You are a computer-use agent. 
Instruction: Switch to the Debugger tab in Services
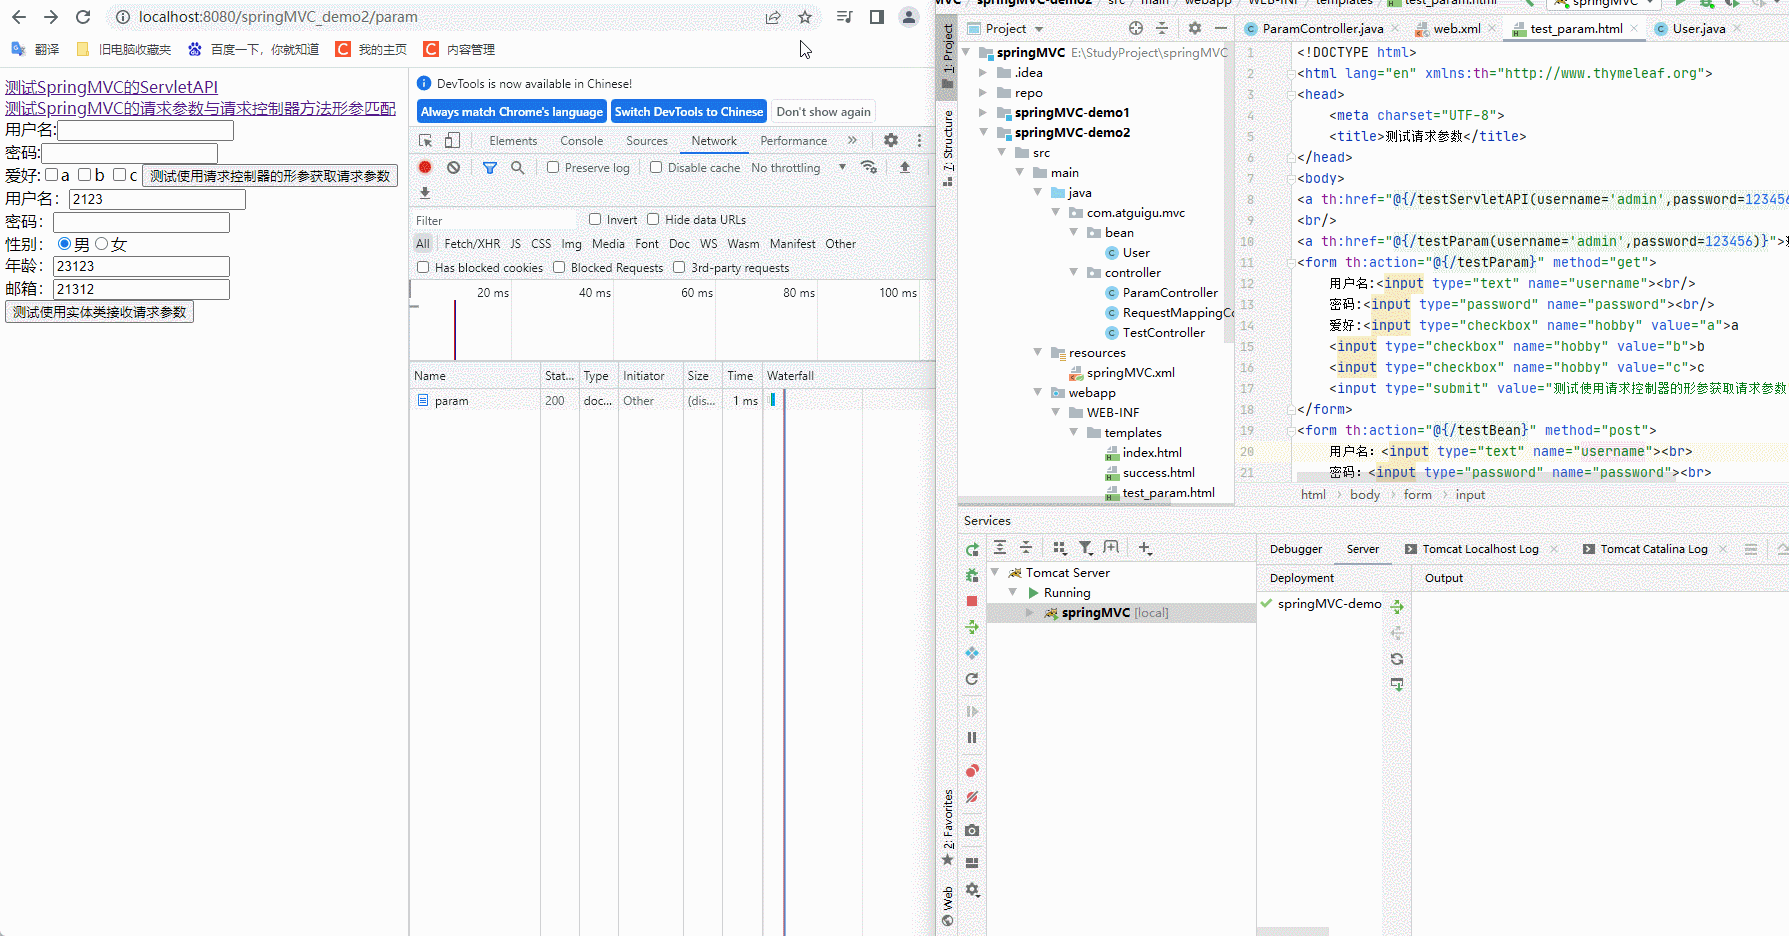coord(1296,549)
